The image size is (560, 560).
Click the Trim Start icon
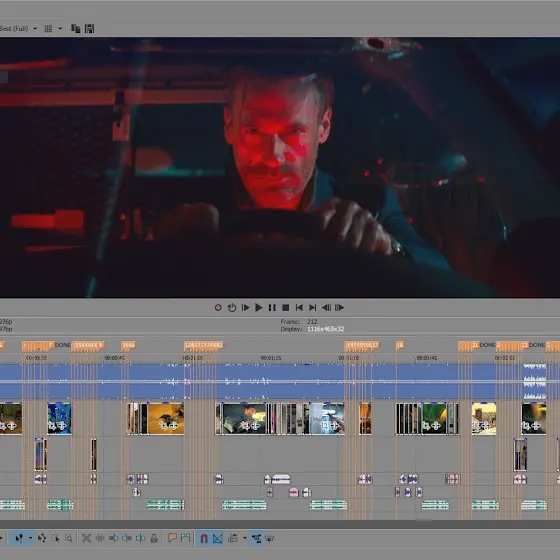pyautogui.click(x=114, y=538)
